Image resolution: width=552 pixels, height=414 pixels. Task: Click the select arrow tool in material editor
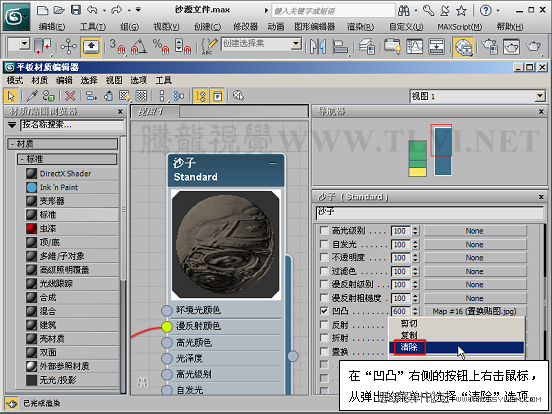click(11, 96)
